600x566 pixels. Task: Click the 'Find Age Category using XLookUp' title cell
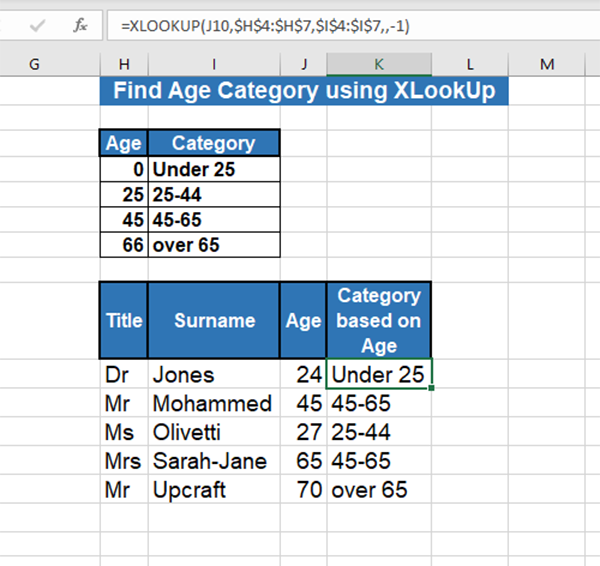[x=304, y=92]
